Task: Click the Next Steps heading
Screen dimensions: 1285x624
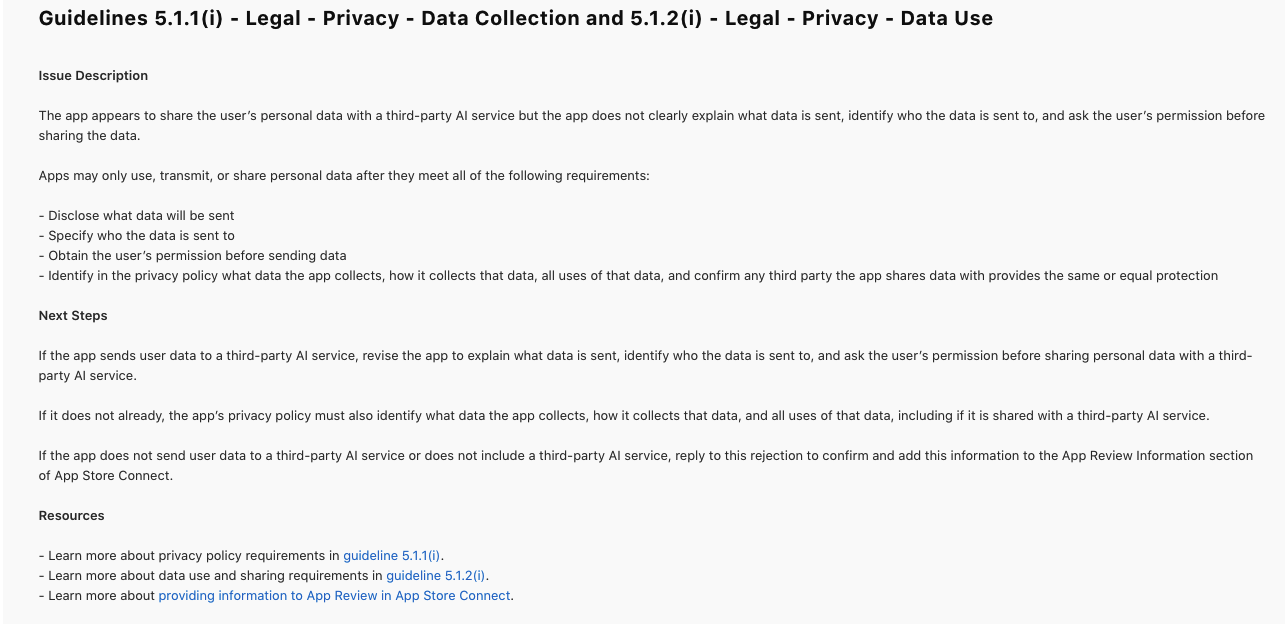Action: pos(73,315)
